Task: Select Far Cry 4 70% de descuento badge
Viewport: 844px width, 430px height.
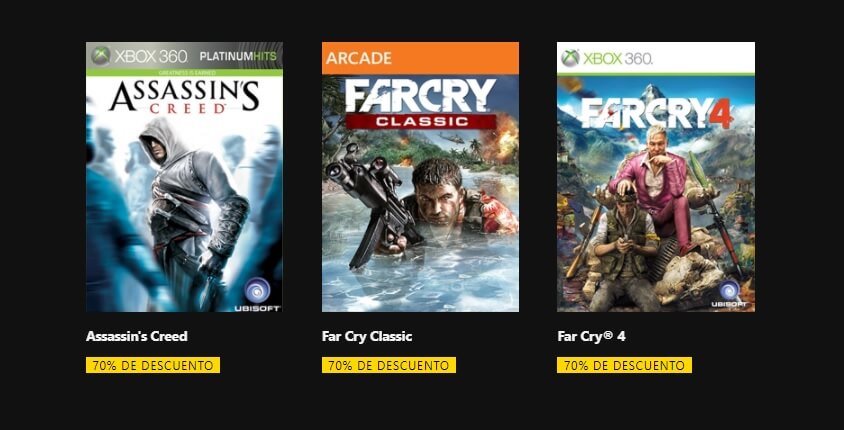Action: tap(624, 365)
